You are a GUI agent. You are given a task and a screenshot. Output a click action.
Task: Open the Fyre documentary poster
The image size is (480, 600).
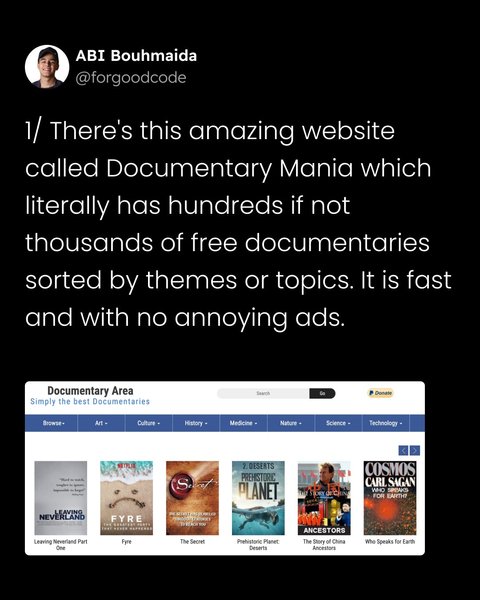click(126, 498)
